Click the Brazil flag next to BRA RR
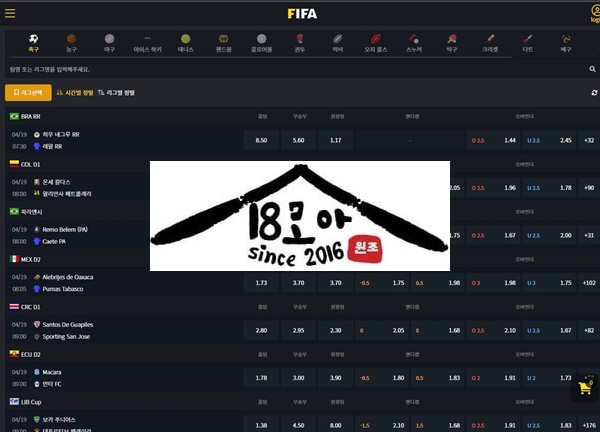The image size is (600, 432). 14,116
